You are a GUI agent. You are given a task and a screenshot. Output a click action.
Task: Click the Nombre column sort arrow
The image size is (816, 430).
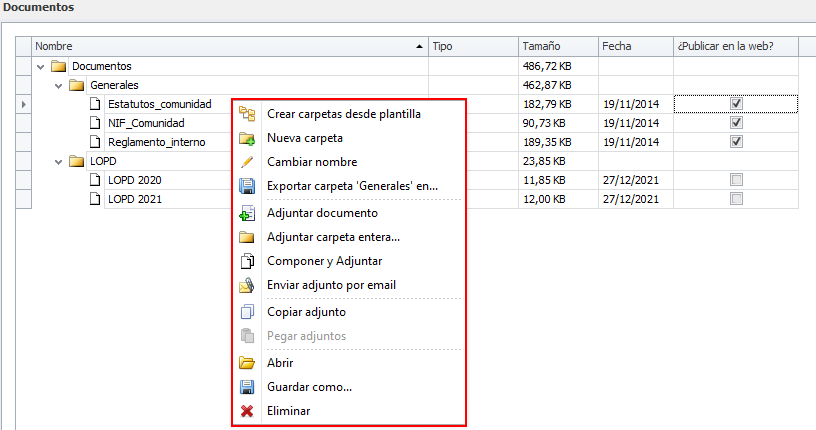coord(419,46)
